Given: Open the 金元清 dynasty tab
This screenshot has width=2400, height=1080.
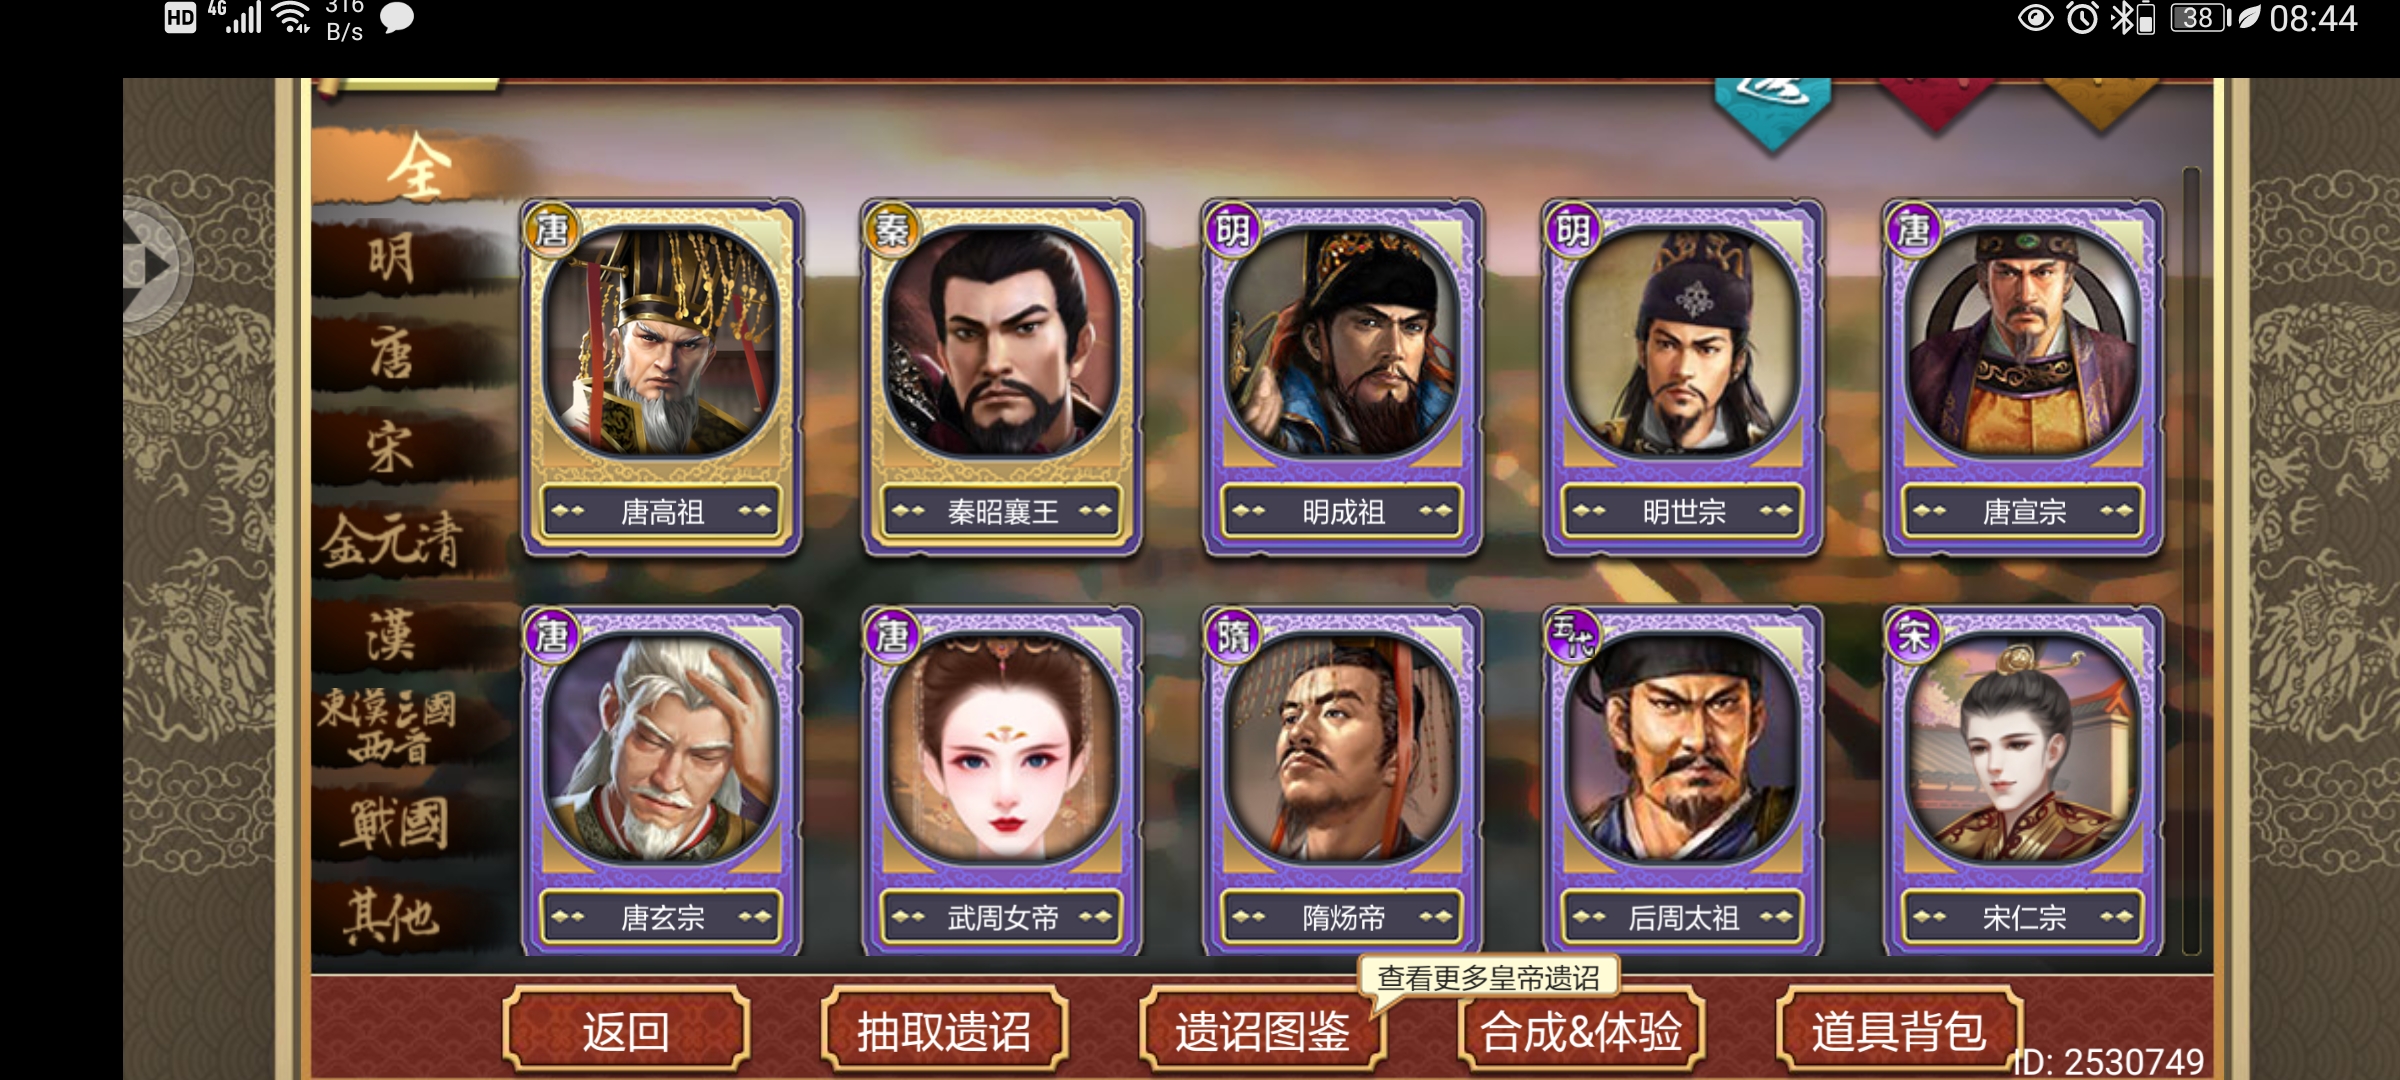Looking at the screenshot, I should 392,541.
